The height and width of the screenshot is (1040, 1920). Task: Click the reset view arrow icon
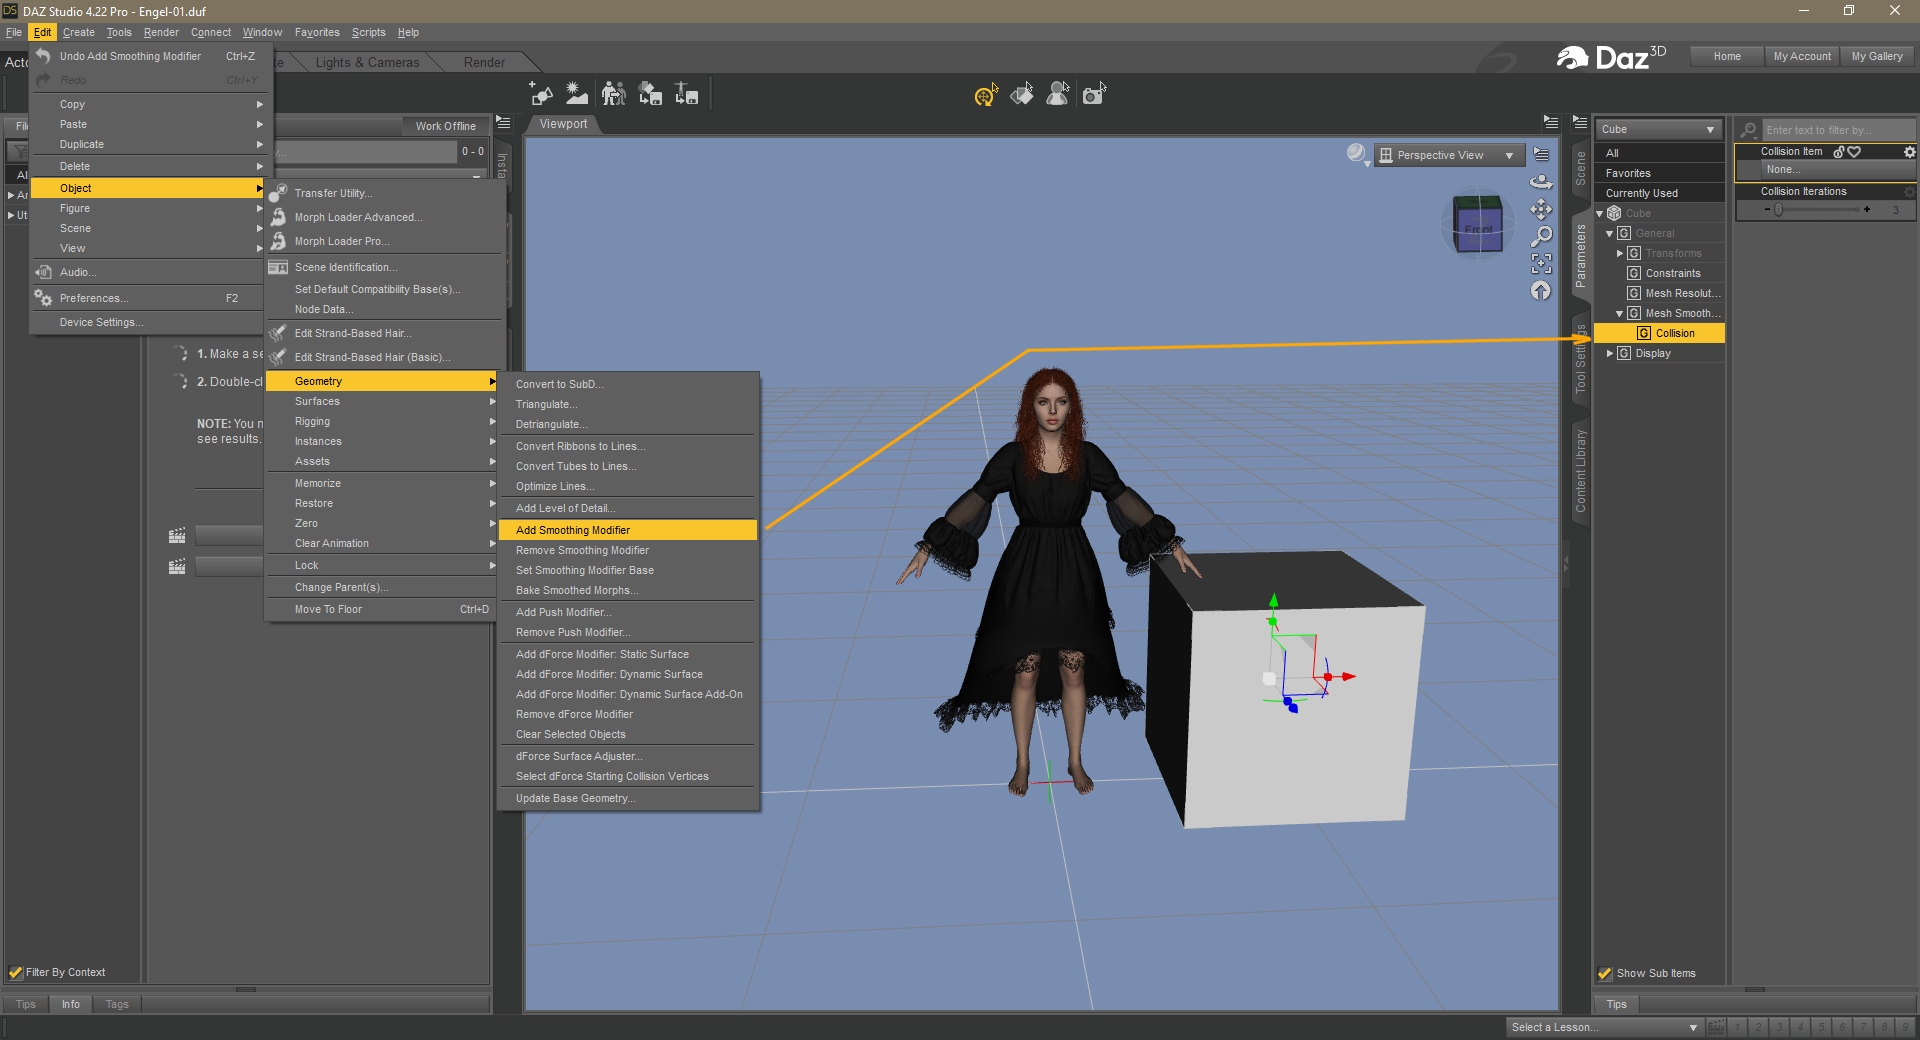[1541, 291]
